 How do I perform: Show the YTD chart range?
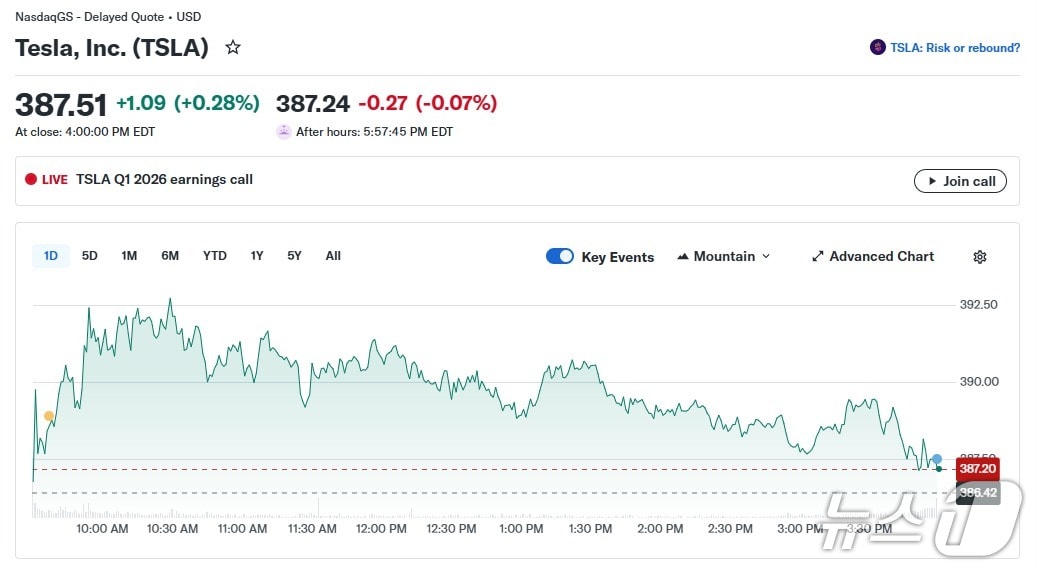tap(215, 256)
